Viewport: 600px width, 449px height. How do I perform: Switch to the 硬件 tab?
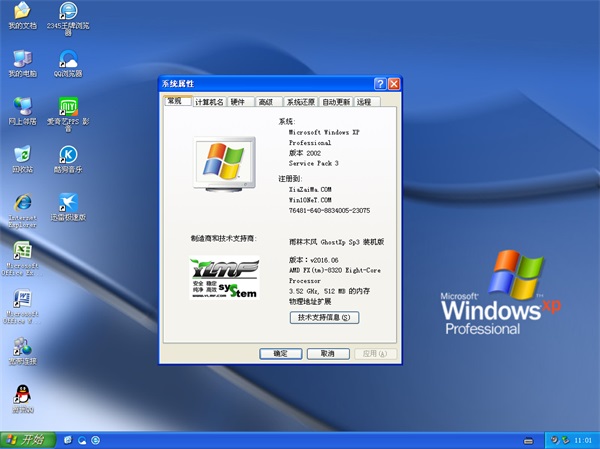tap(238, 102)
